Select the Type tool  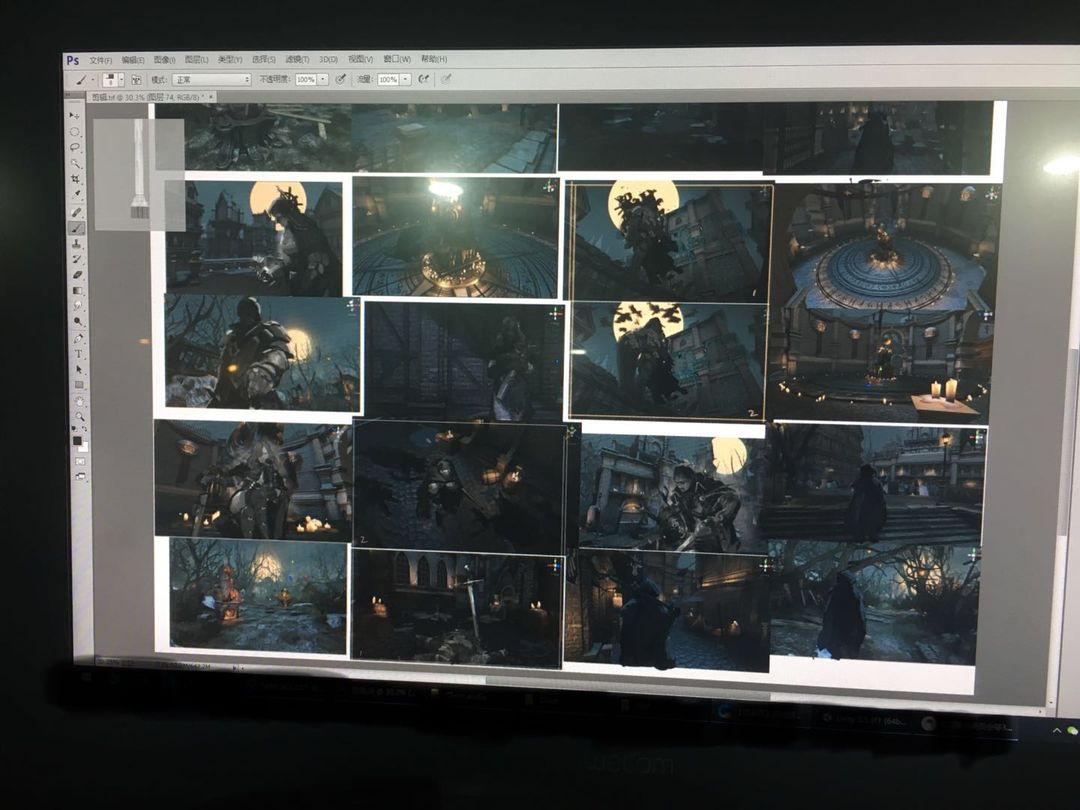point(79,354)
